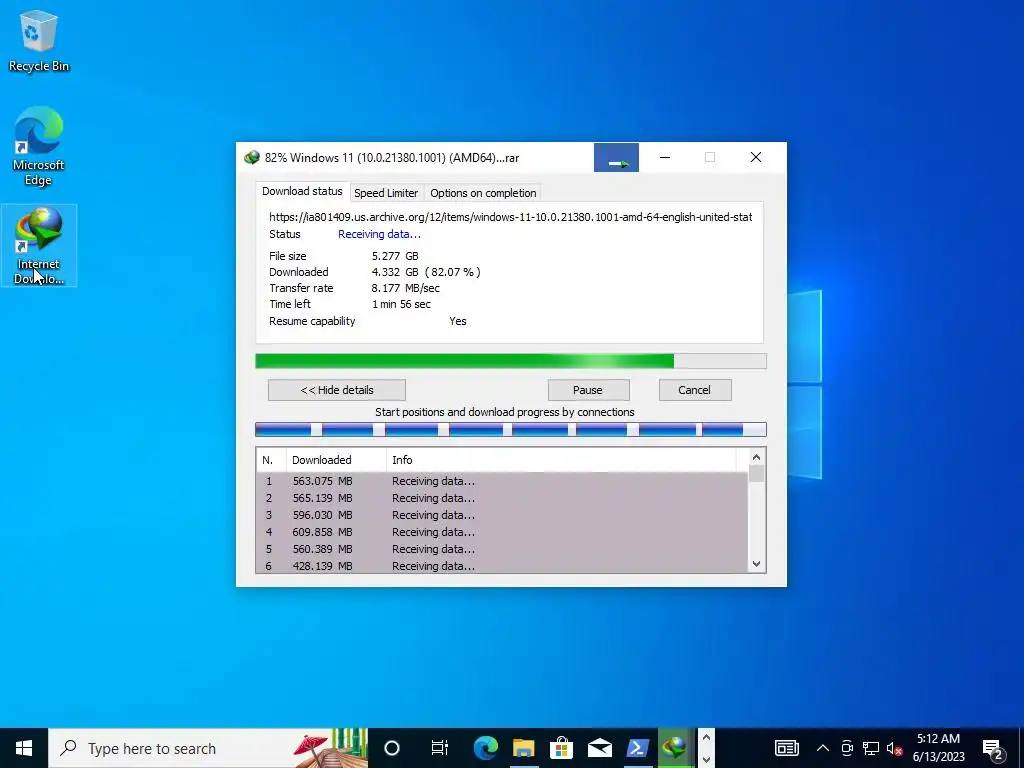Screen dimensions: 1024x768
Task: Select connection row 5 with 560.389 MB
Action: point(502,549)
